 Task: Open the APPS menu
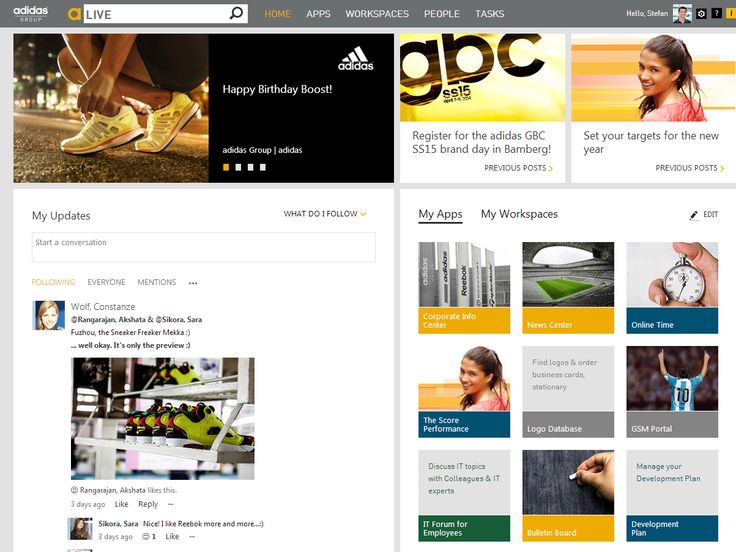tap(318, 14)
